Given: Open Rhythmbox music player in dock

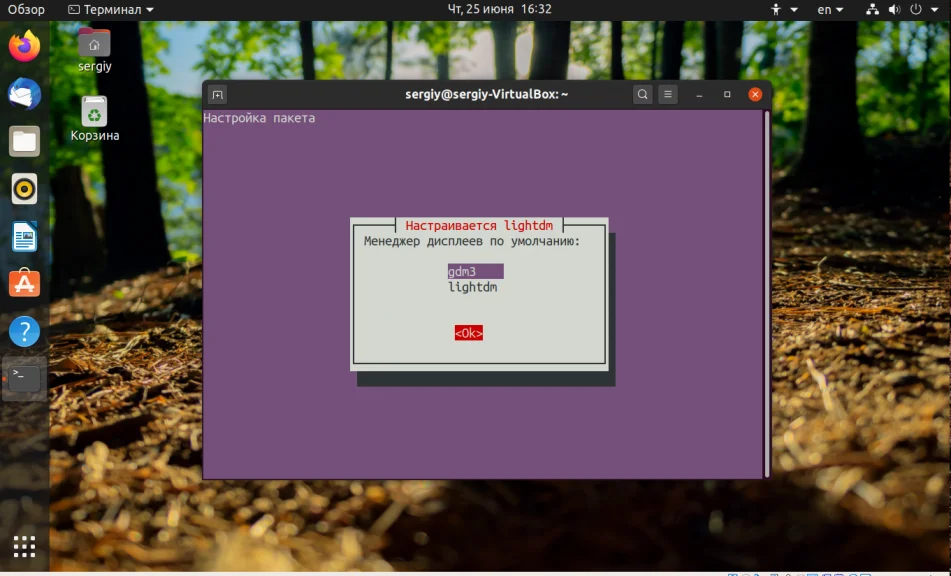Looking at the screenshot, I should point(24,189).
